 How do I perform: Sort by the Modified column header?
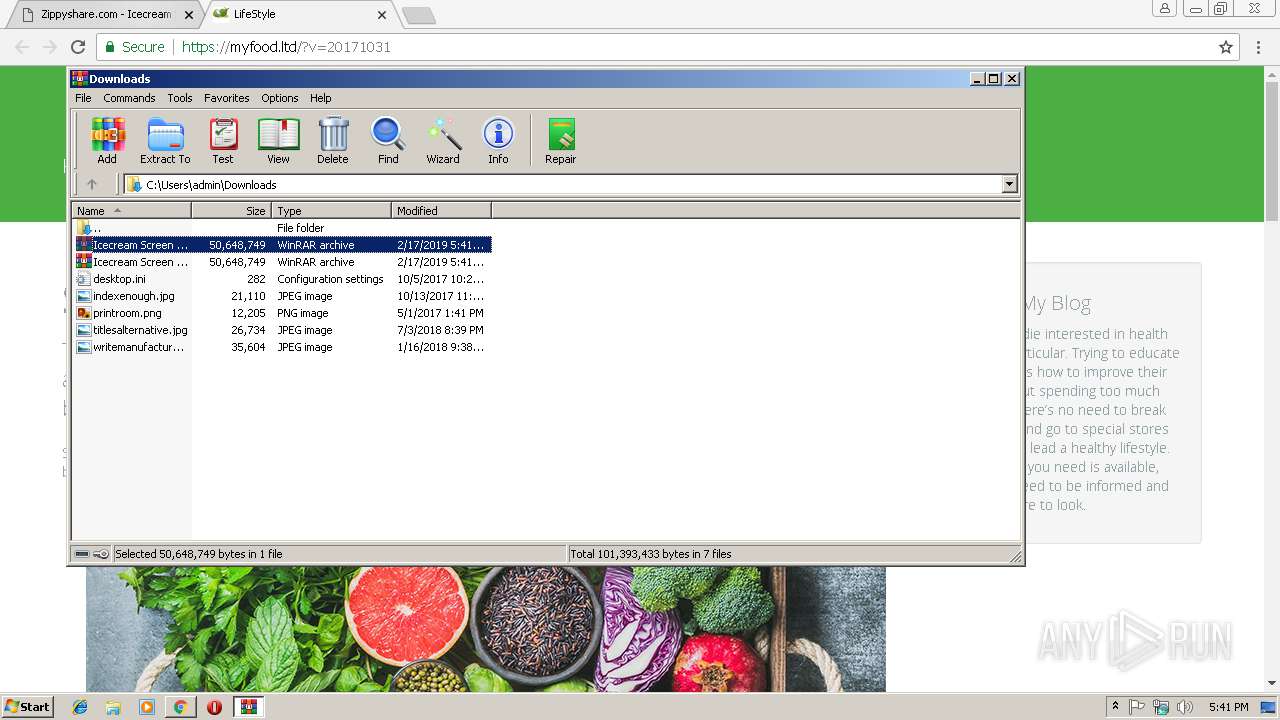tap(441, 211)
